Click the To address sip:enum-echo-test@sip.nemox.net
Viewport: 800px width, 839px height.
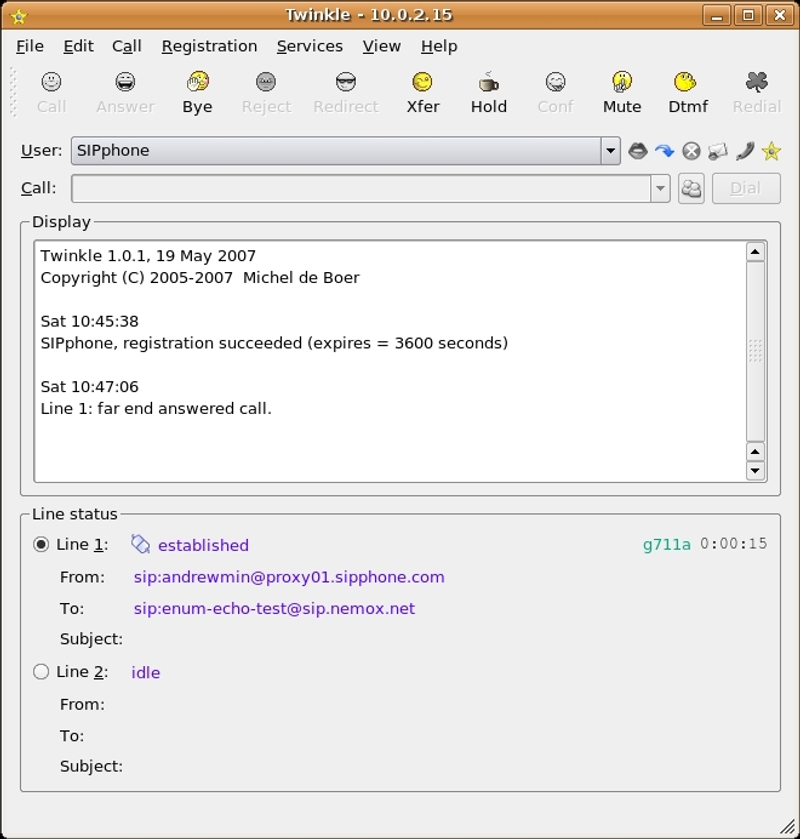coord(274,609)
